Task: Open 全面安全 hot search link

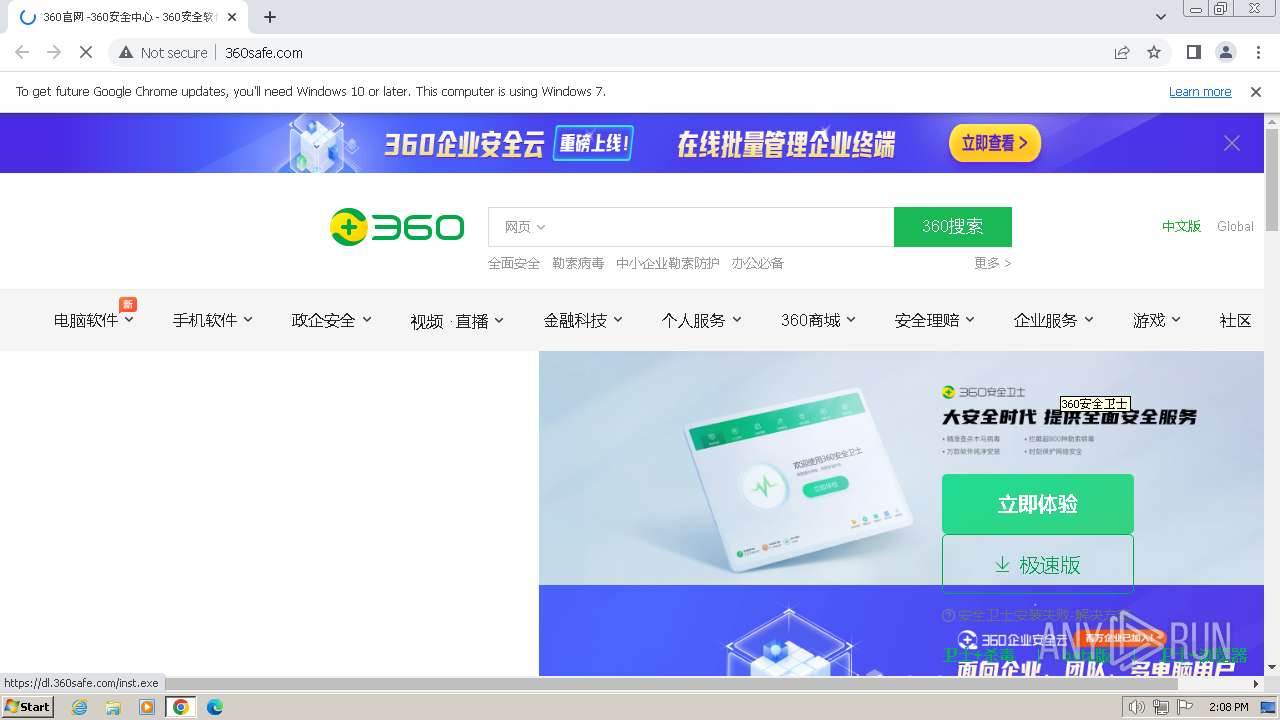Action: (514, 263)
